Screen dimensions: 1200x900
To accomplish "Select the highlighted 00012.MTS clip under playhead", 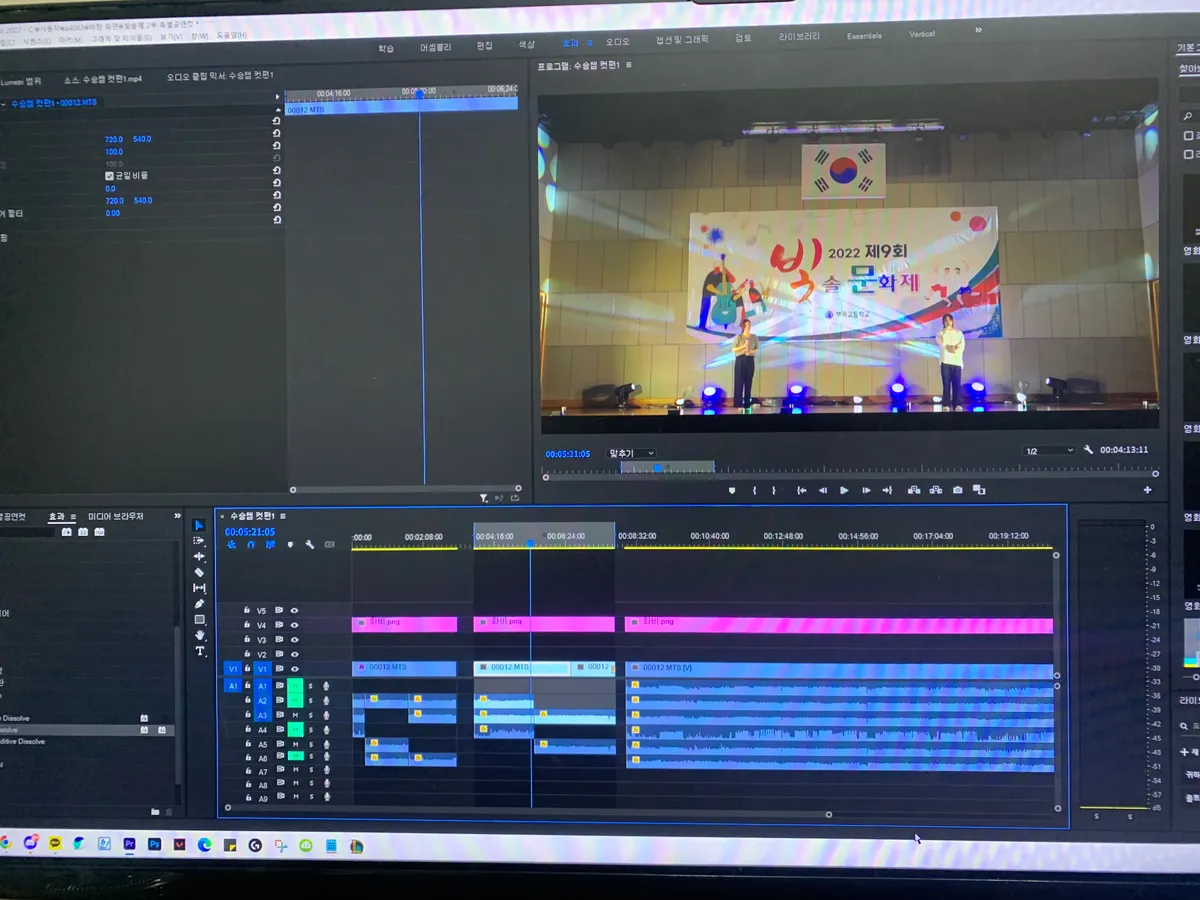I will point(521,668).
